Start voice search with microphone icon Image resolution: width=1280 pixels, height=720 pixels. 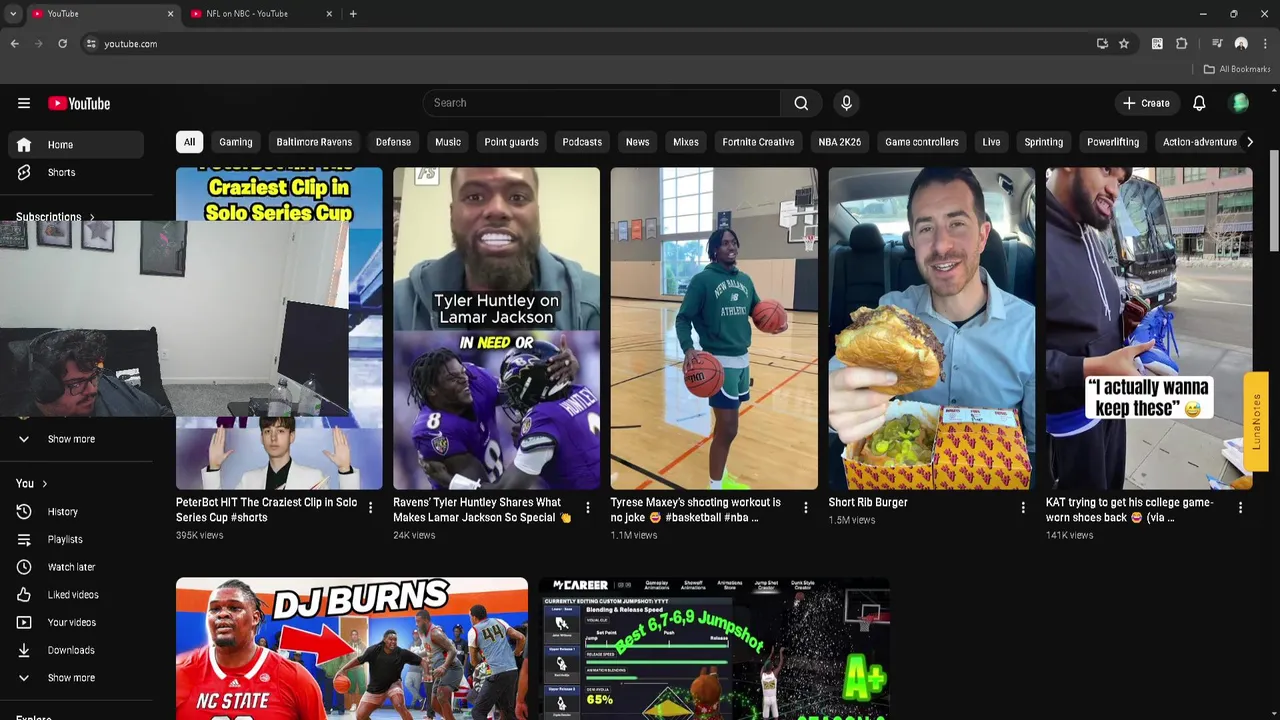click(846, 103)
